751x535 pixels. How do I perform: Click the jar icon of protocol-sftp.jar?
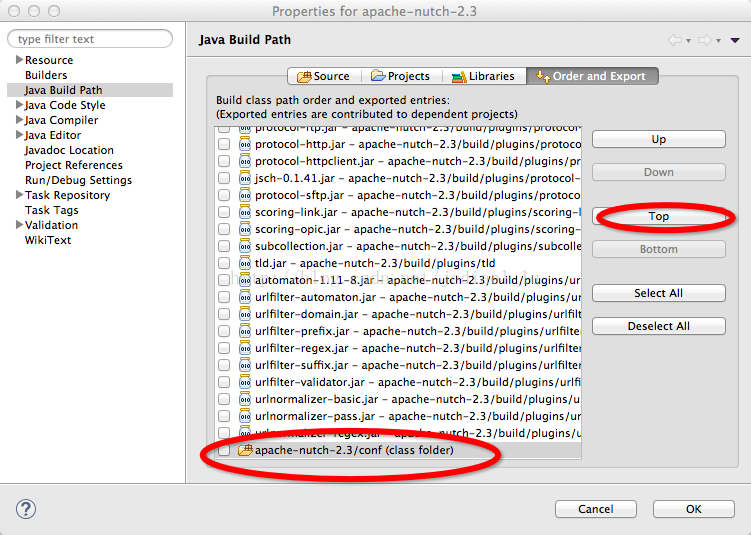245,195
